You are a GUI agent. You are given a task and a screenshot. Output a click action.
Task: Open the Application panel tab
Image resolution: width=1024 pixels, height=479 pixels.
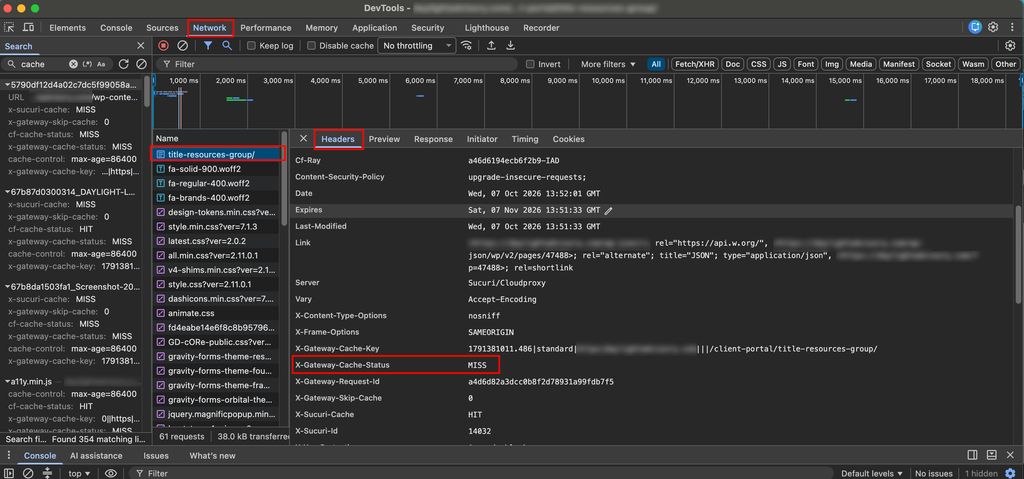tap(374, 27)
